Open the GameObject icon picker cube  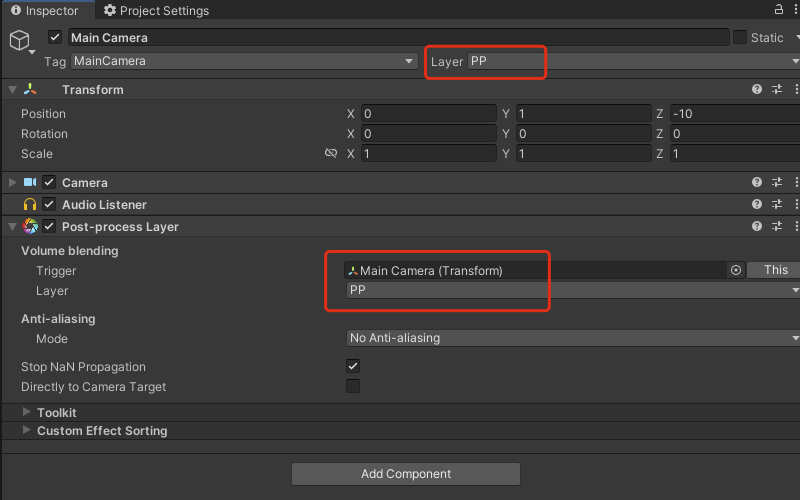click(x=20, y=40)
